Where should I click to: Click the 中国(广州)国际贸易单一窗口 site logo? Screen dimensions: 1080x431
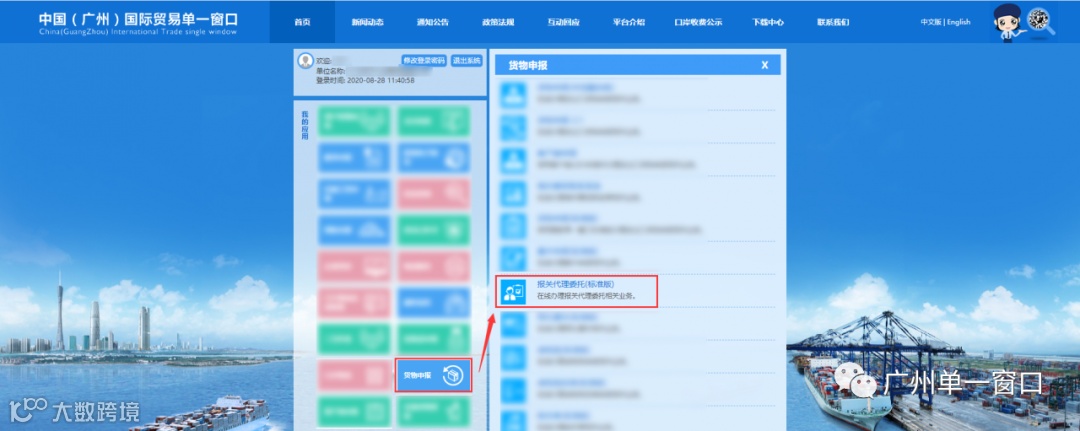(x=138, y=23)
